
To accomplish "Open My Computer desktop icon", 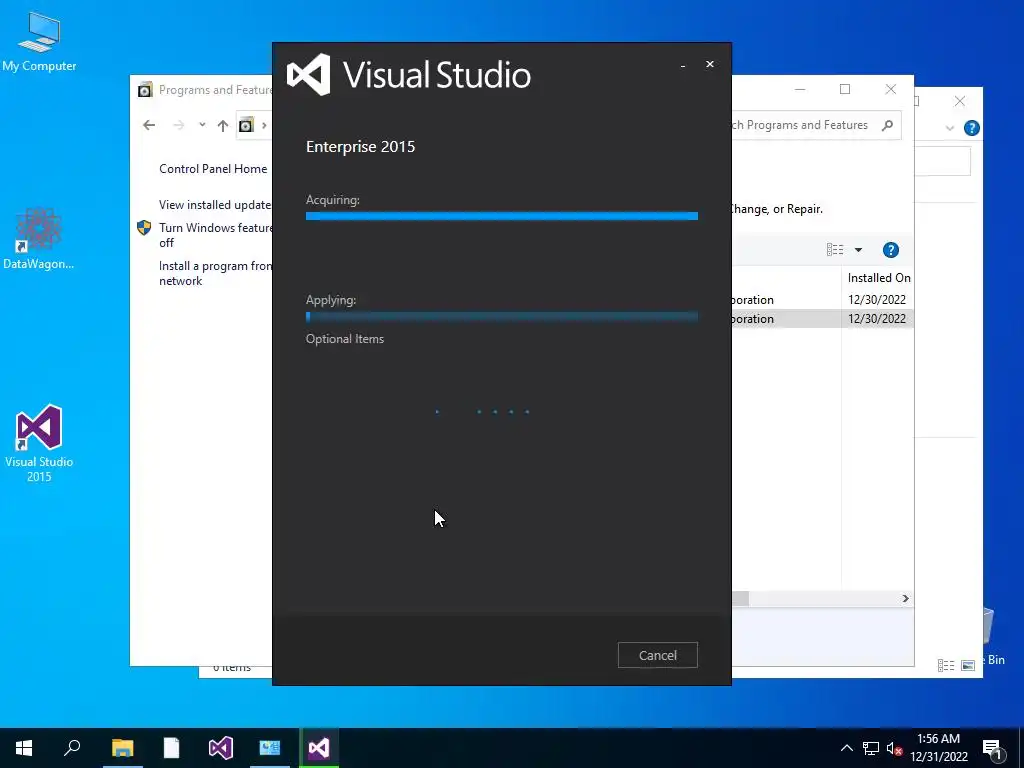I will point(39,42).
